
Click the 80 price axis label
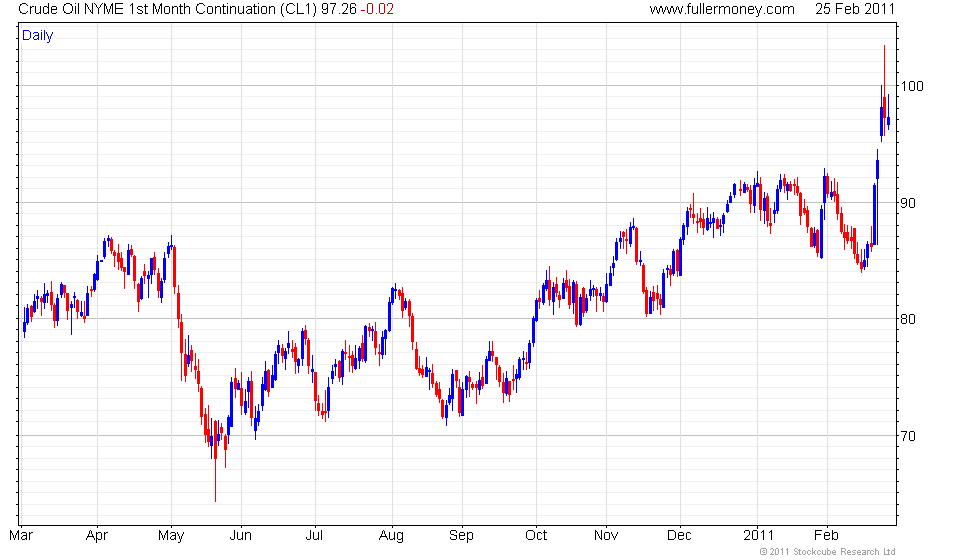pyautogui.click(x=908, y=319)
